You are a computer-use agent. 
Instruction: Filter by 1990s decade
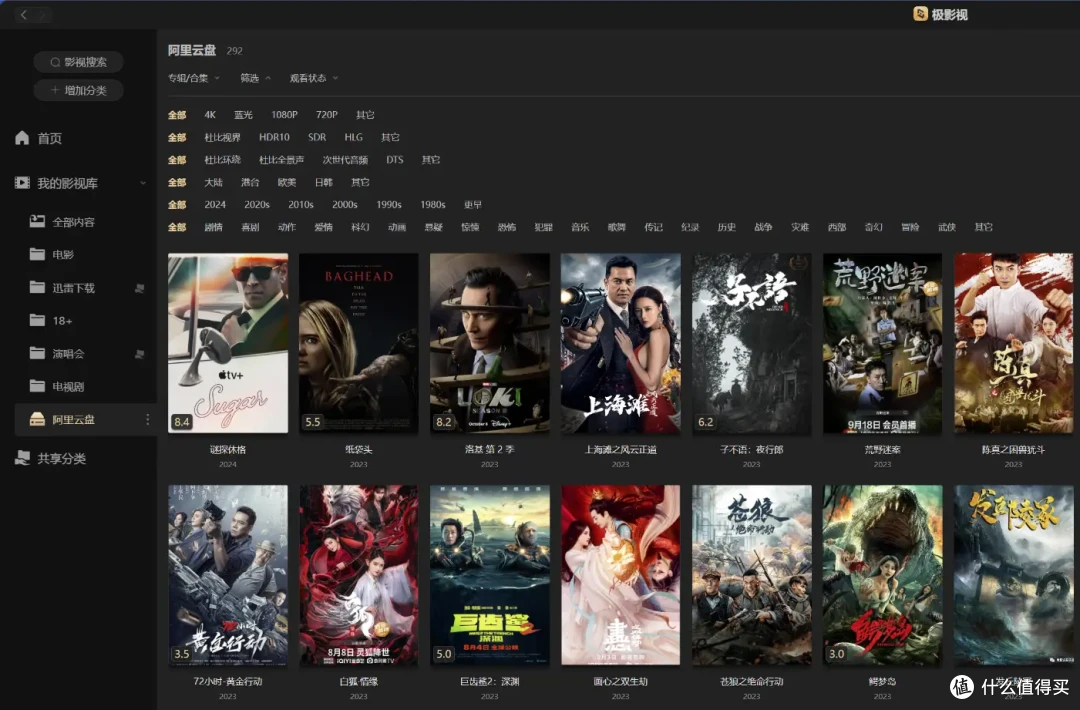click(388, 205)
